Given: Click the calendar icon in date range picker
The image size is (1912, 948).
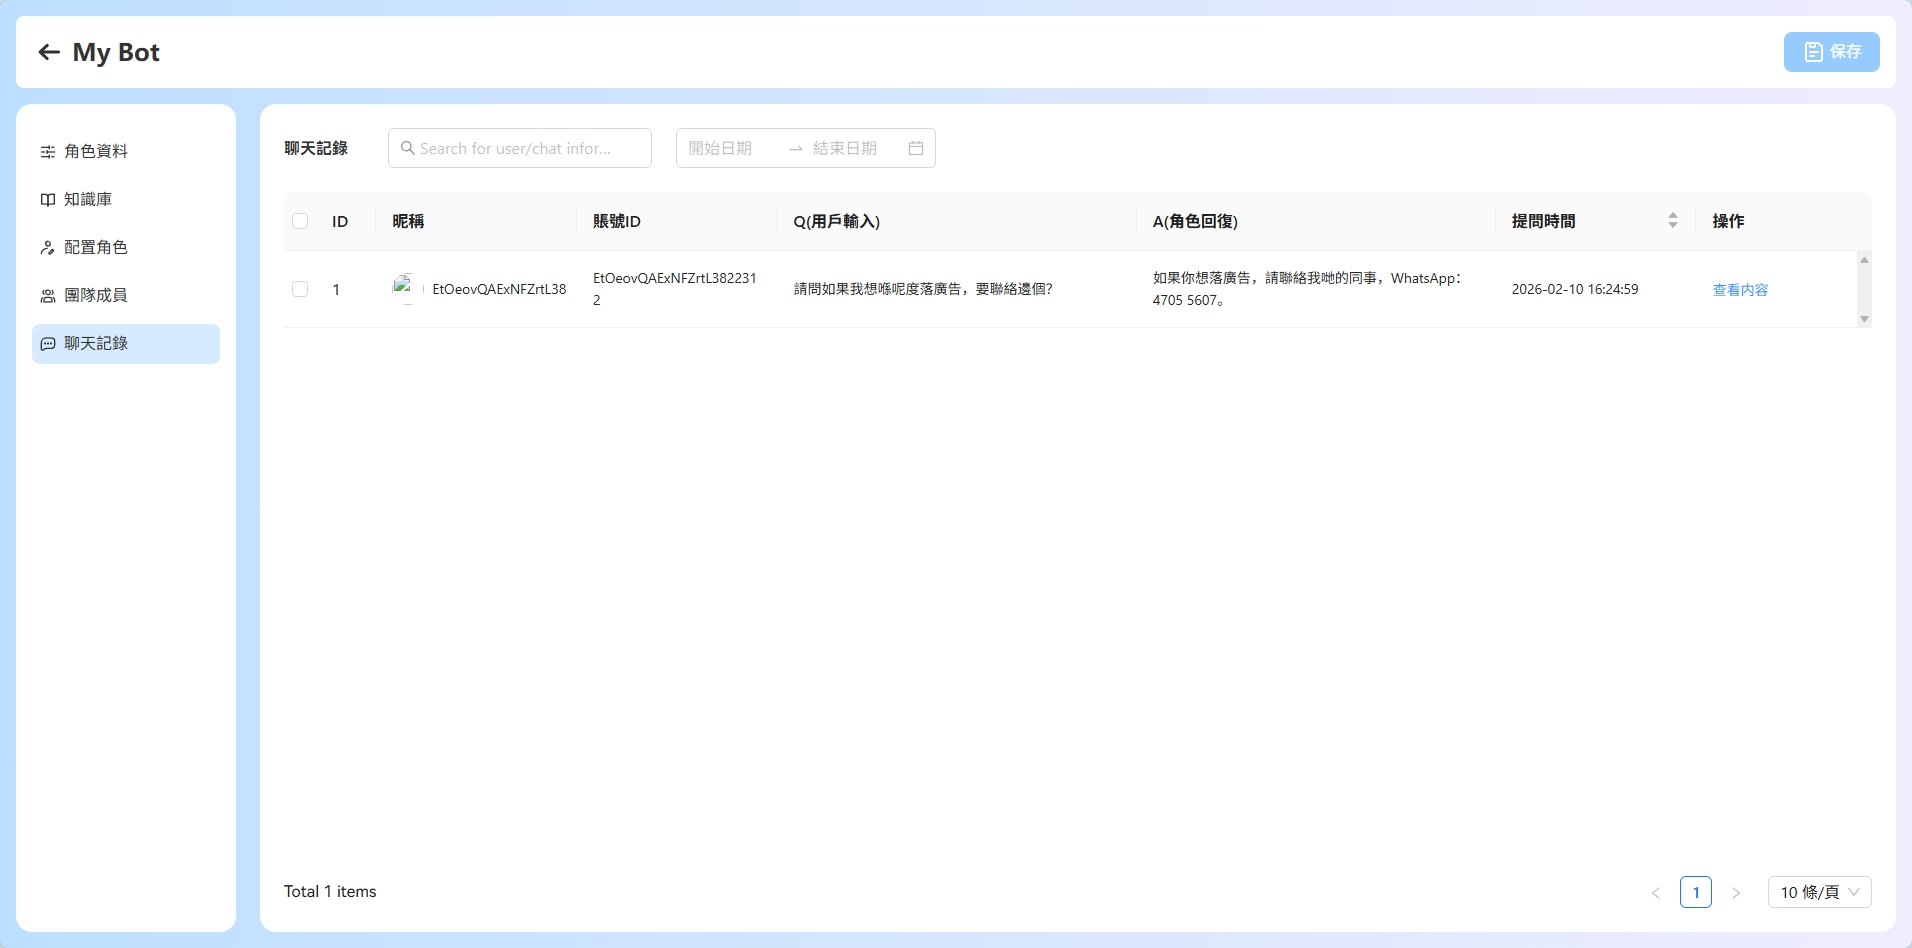Looking at the screenshot, I should (915, 148).
